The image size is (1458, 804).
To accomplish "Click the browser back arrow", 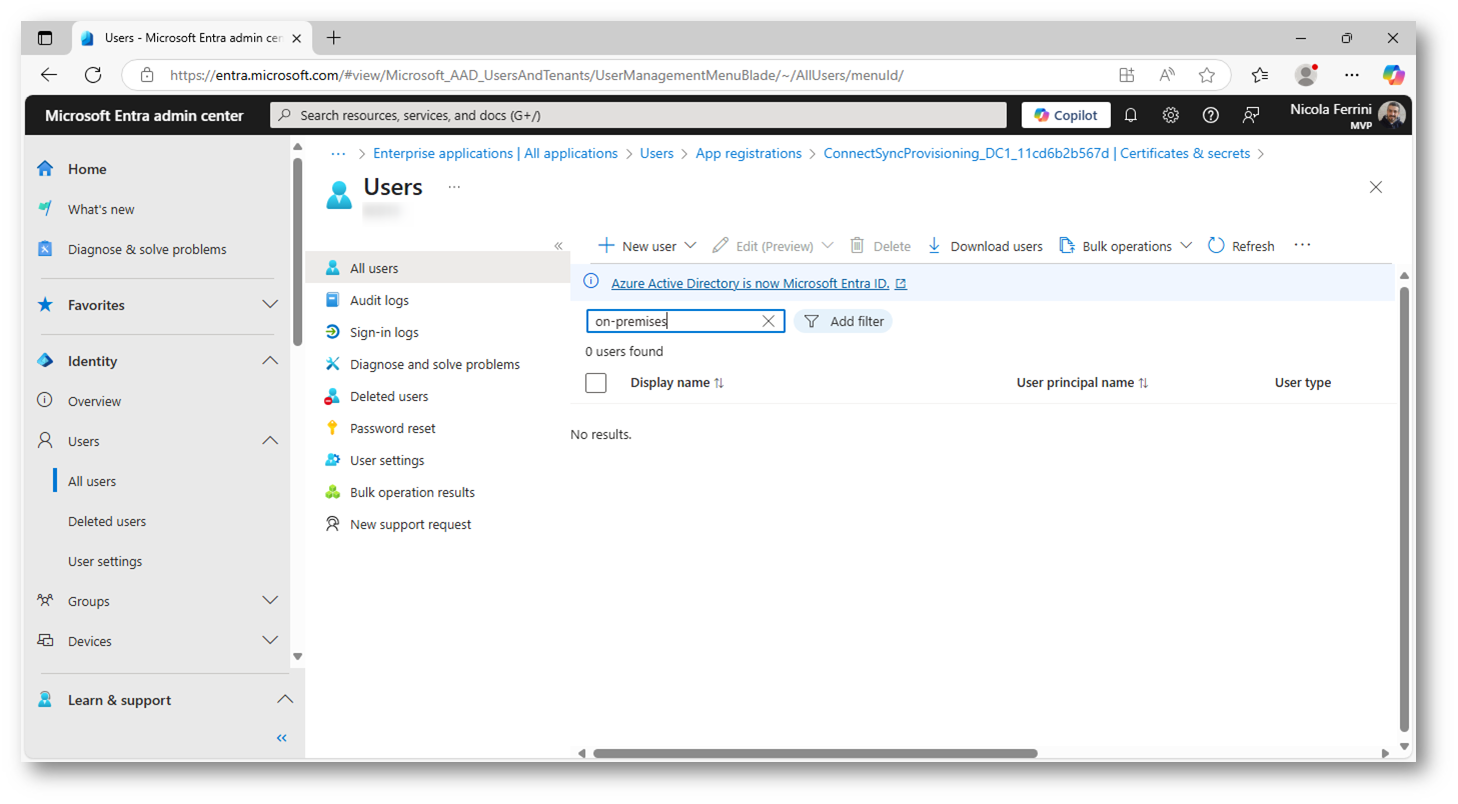I will (x=48, y=75).
